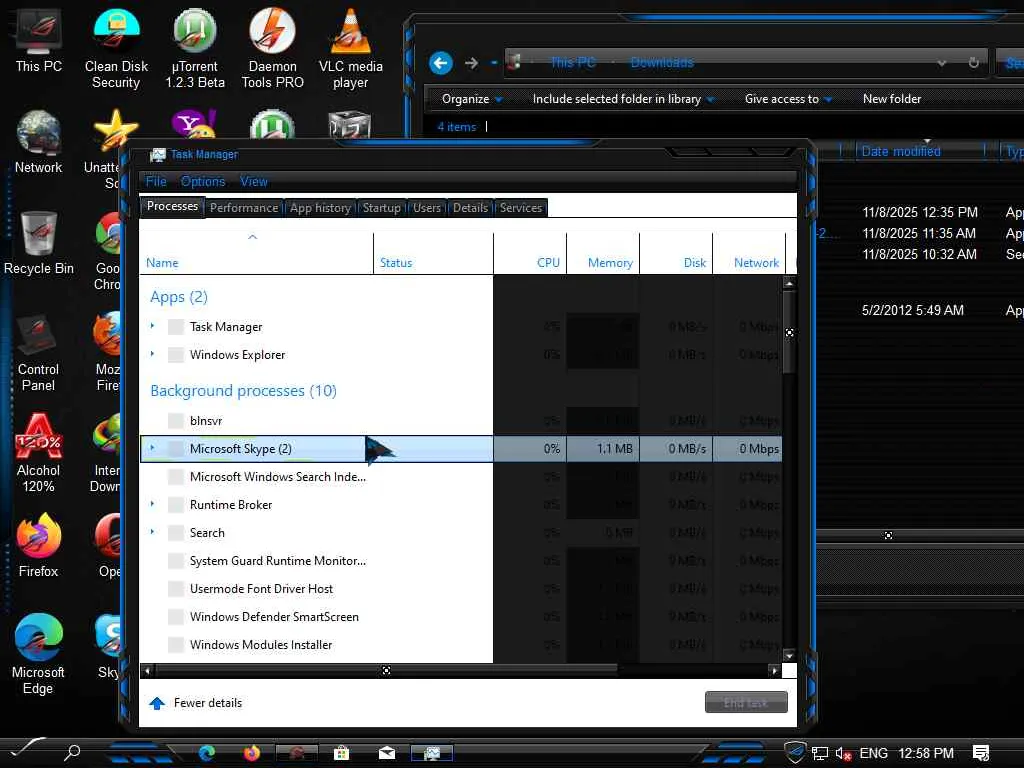
Task: Click blue up-arrow icon beside Fewer details
Action: tap(157, 703)
